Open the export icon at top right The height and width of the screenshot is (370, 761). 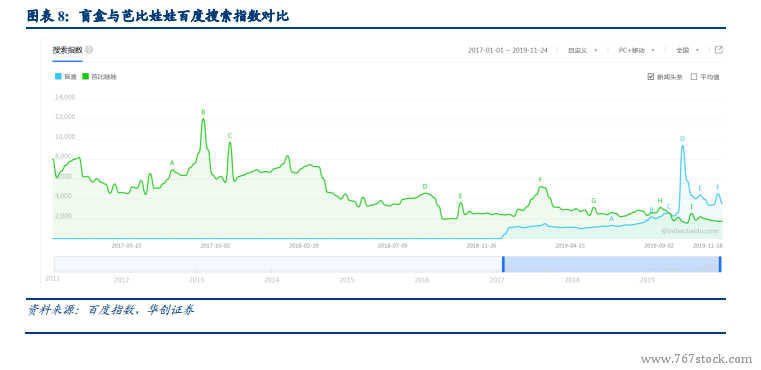tap(719, 50)
